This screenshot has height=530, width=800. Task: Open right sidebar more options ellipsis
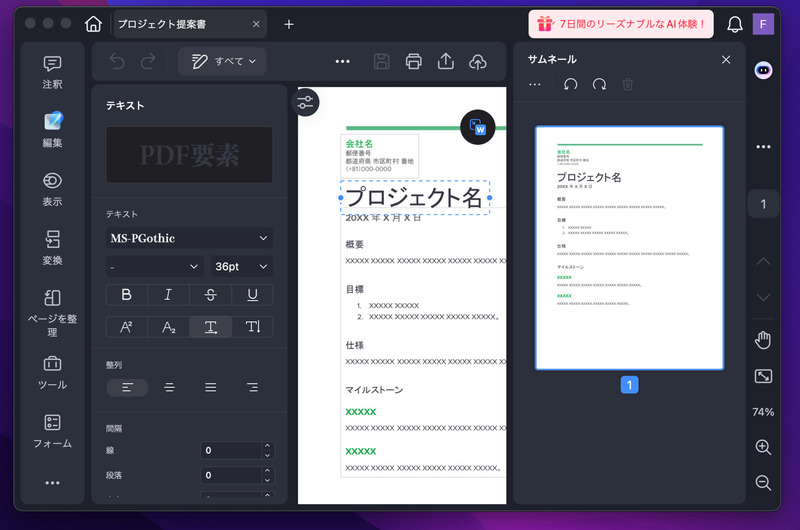763,147
